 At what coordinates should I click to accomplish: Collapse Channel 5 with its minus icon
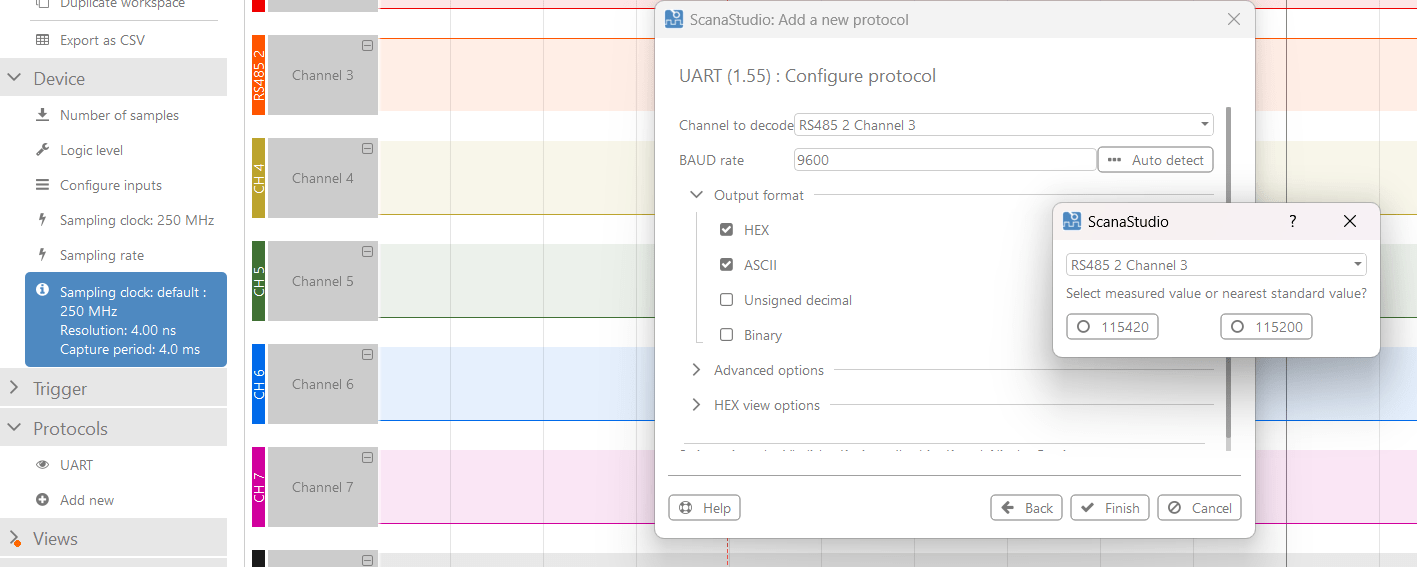tap(367, 252)
